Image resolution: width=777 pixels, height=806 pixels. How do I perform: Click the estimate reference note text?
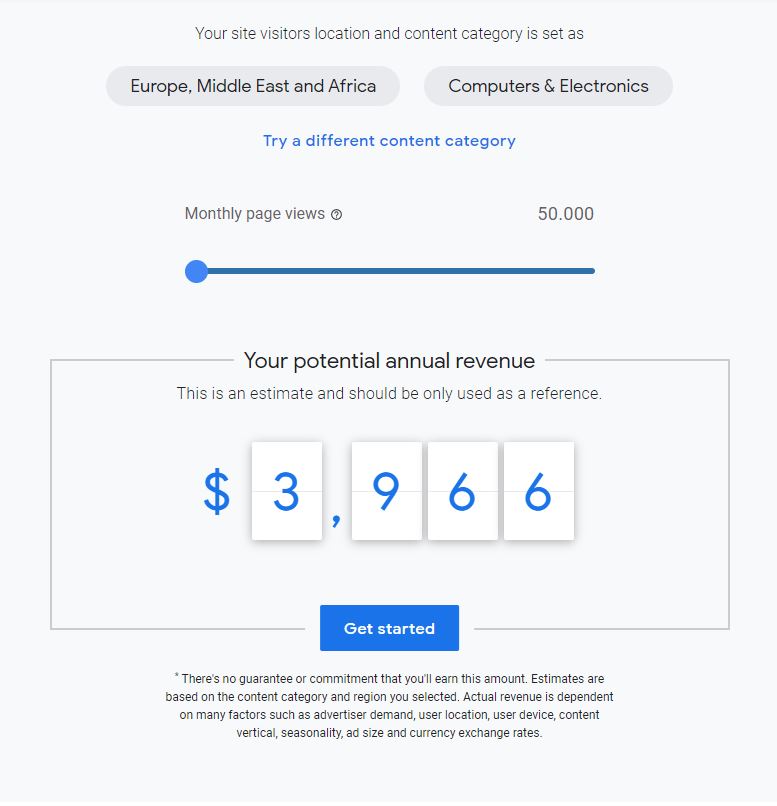pyautogui.click(x=389, y=394)
